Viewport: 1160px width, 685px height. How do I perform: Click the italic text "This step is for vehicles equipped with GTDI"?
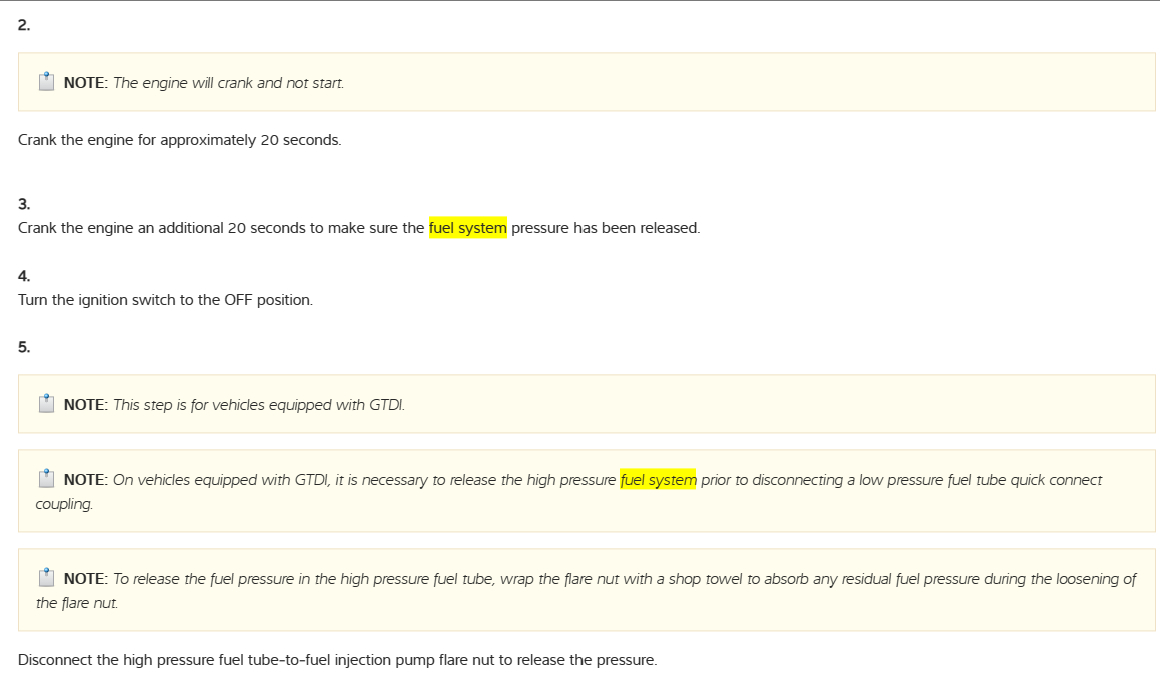pos(258,405)
